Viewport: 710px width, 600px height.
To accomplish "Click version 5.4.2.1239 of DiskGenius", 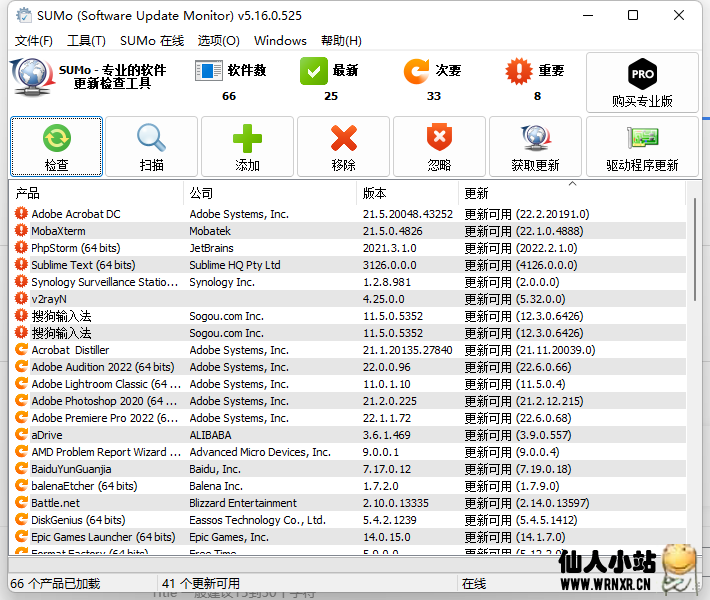I will coord(389,520).
